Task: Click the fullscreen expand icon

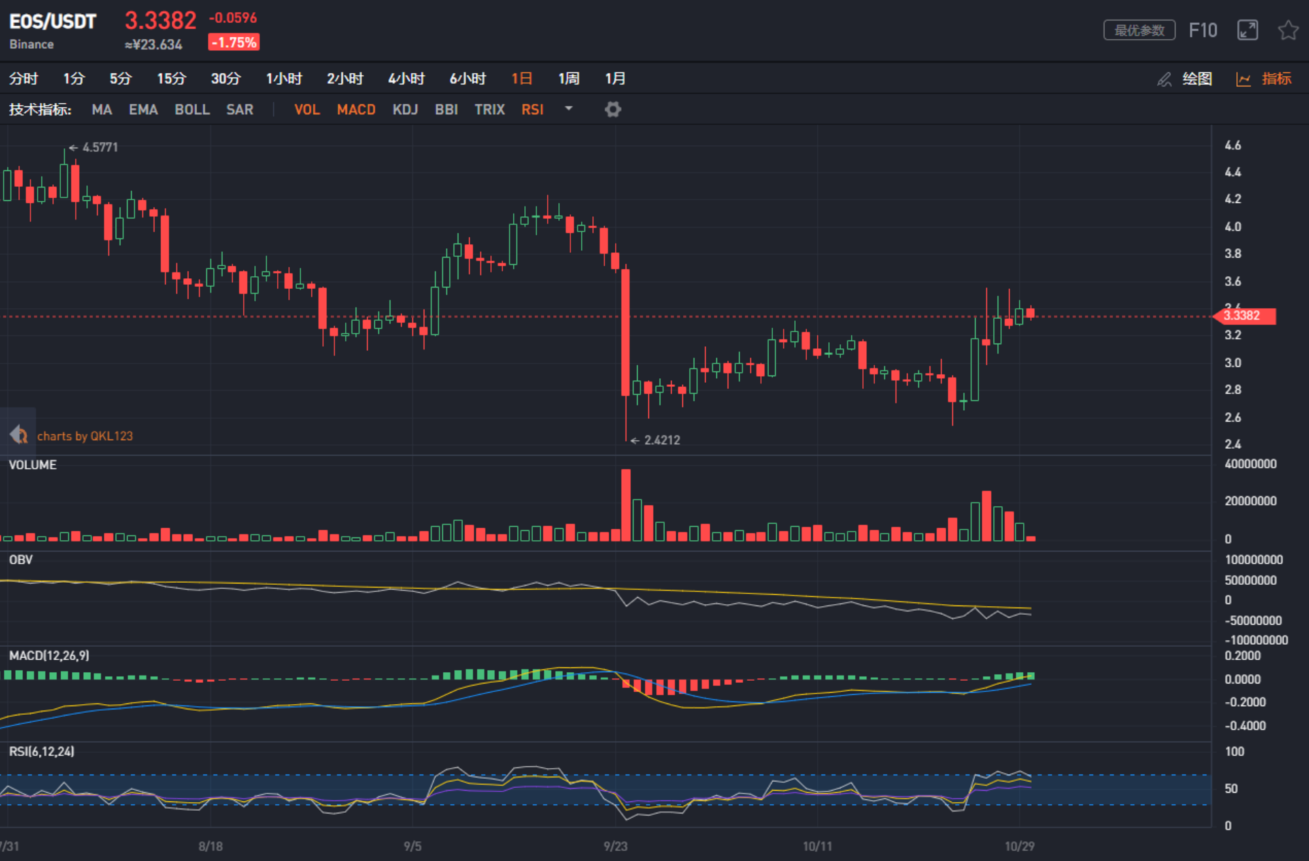Action: (1247, 30)
